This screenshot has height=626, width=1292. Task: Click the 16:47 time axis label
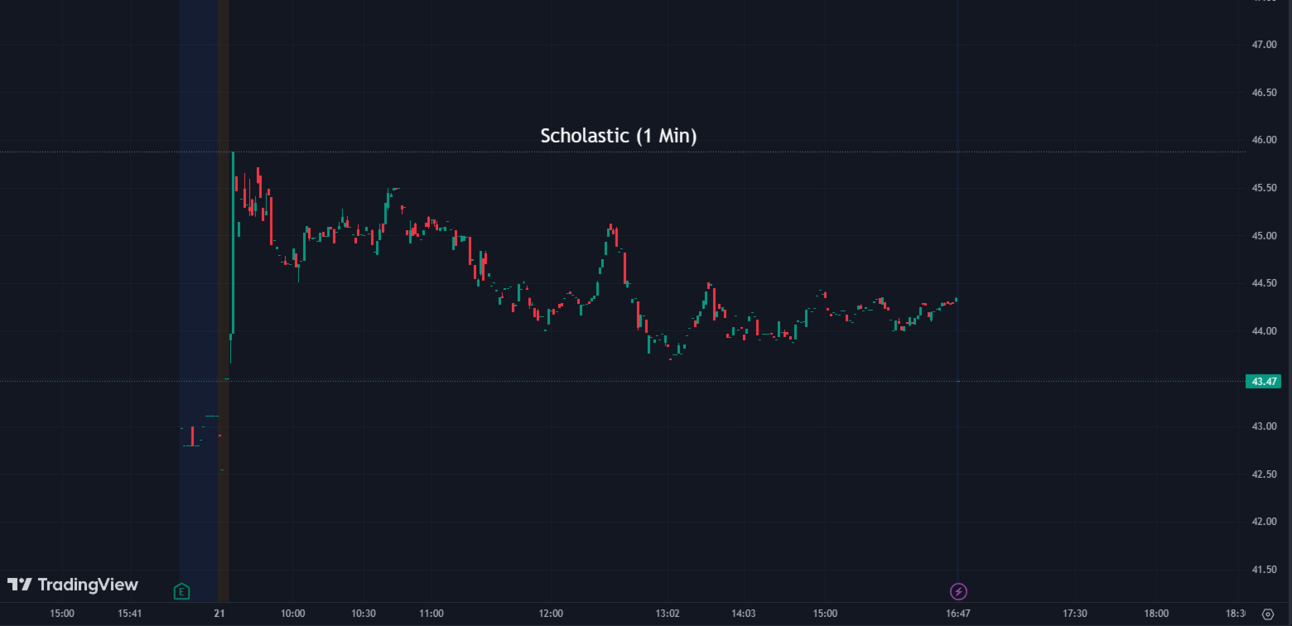[958, 613]
